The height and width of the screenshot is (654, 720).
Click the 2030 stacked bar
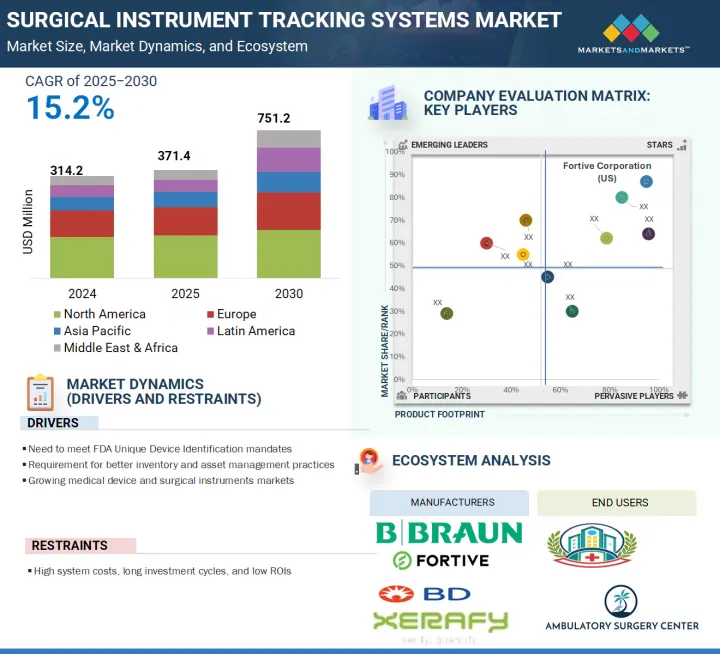tap(289, 204)
